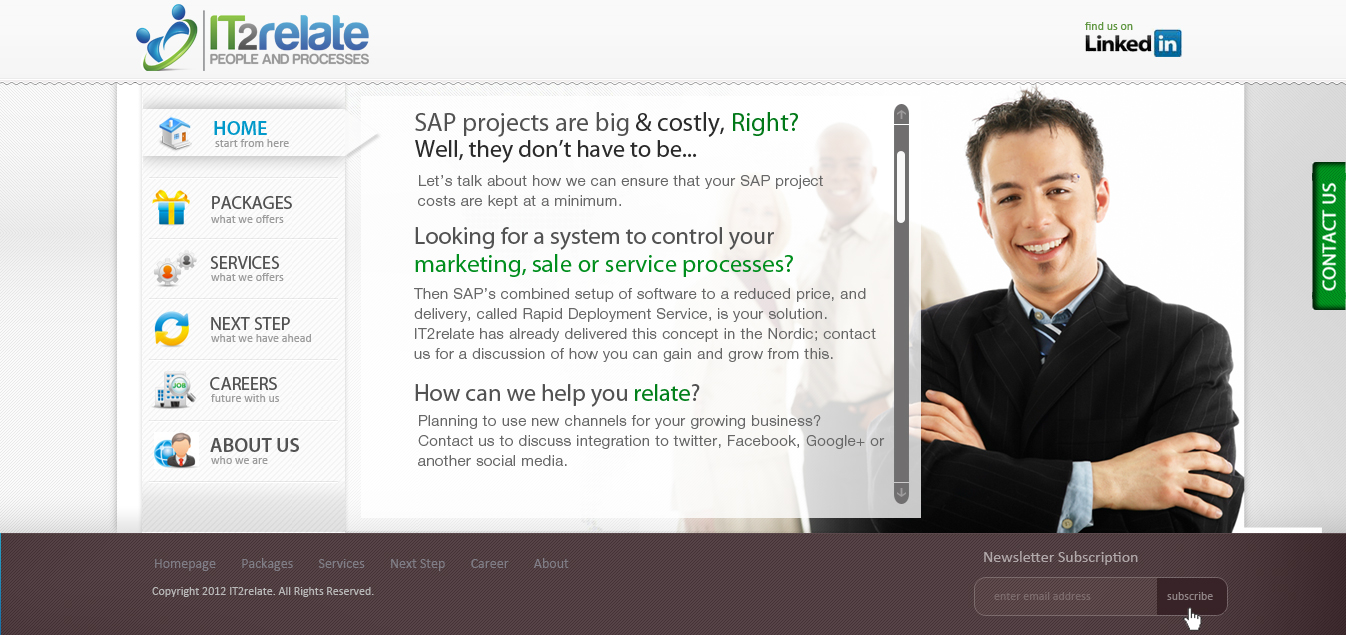Click the Home house icon
The width and height of the screenshot is (1346, 635).
click(174, 133)
